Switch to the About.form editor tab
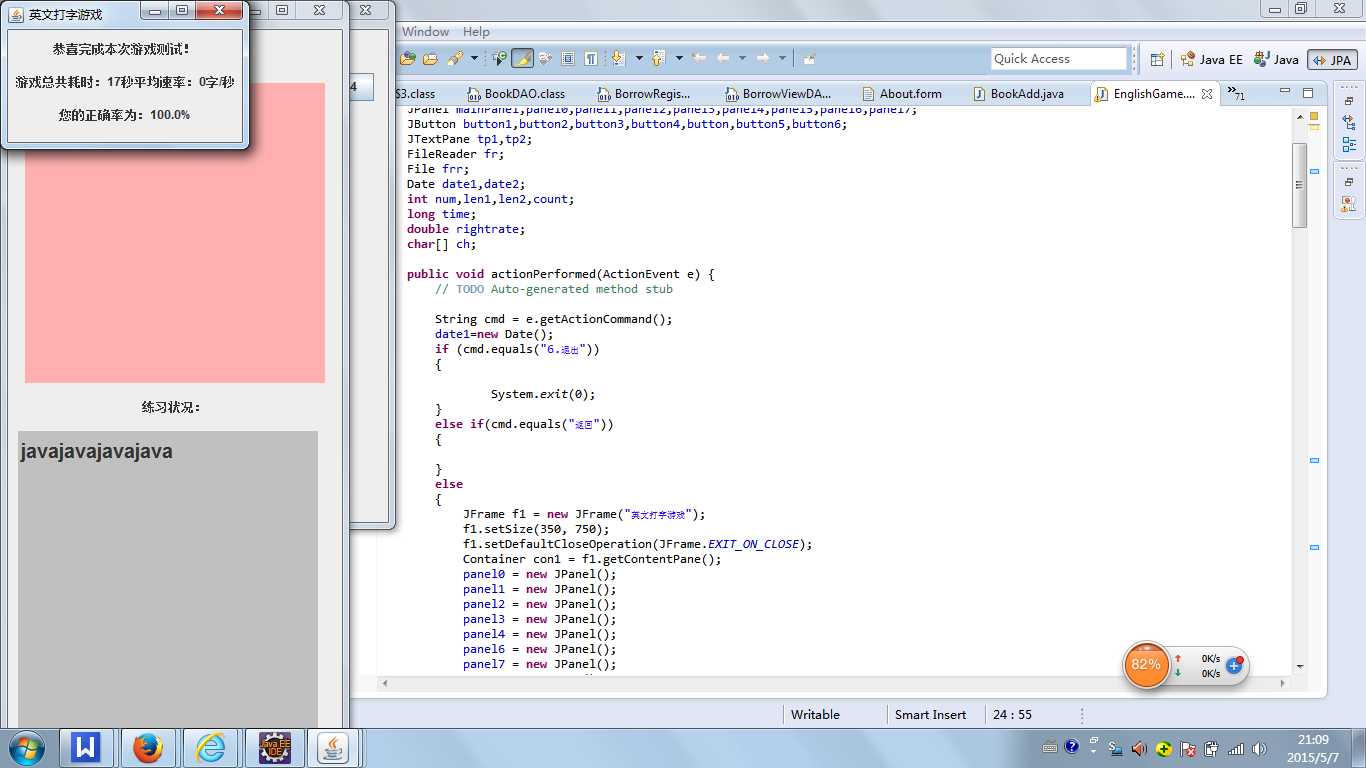Viewport: 1366px width, 768px height. coord(902,94)
